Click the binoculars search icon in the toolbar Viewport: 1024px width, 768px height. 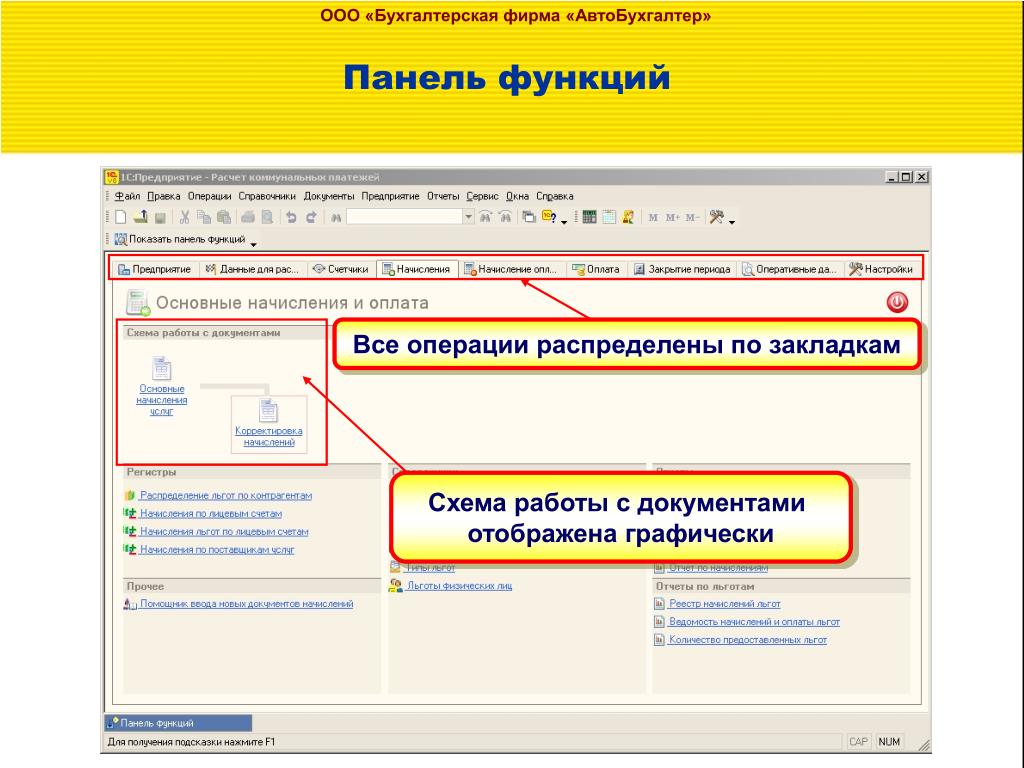337,216
